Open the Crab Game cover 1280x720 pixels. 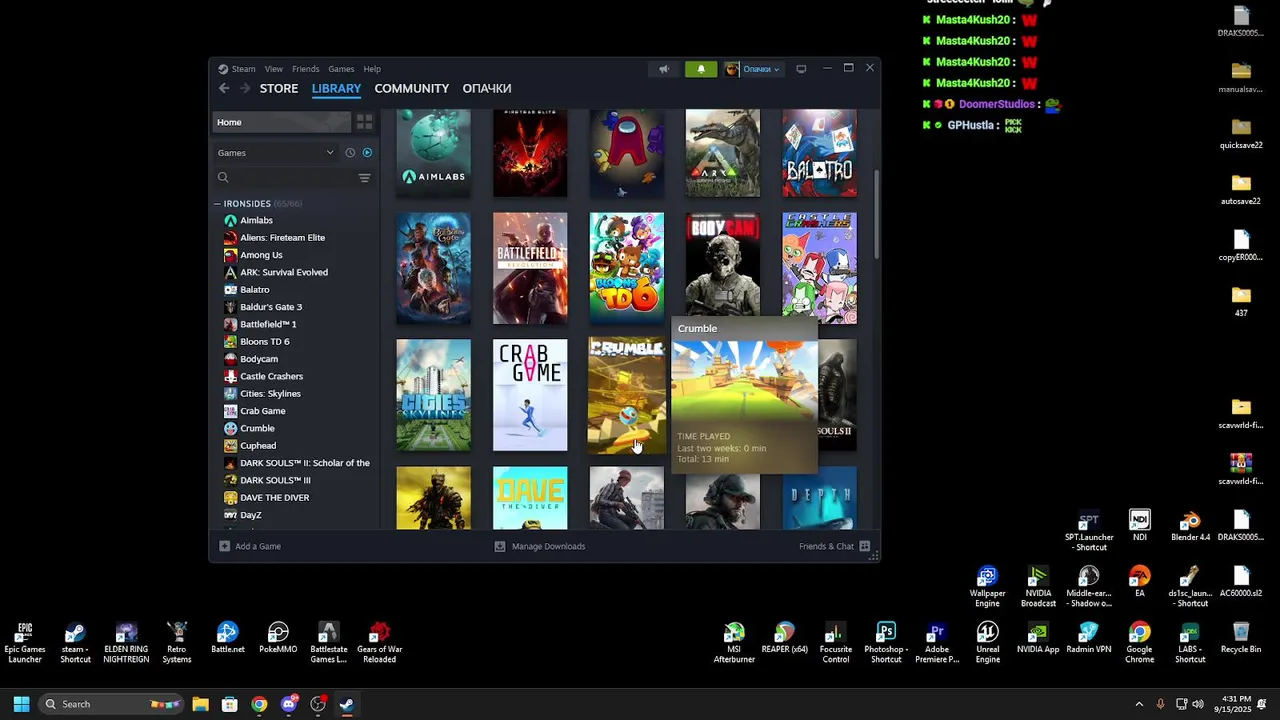point(530,395)
